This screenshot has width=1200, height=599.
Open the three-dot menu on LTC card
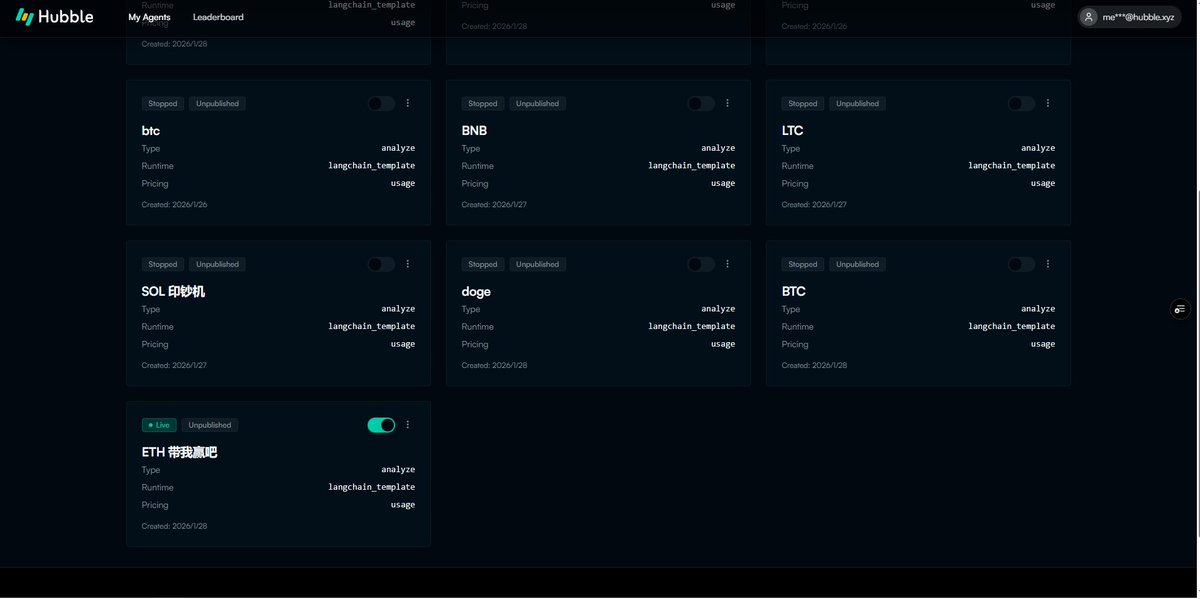[1047, 103]
